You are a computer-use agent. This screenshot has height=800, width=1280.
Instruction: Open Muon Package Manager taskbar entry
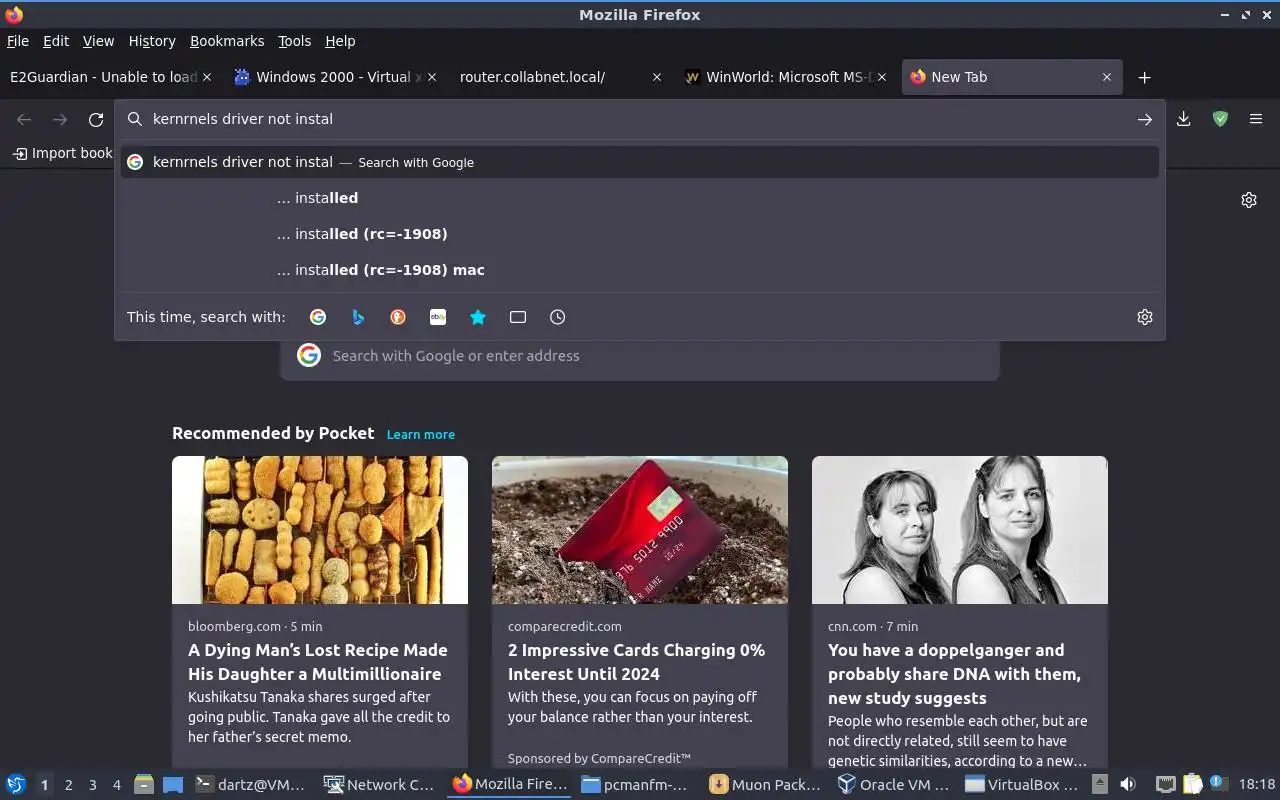click(765, 785)
